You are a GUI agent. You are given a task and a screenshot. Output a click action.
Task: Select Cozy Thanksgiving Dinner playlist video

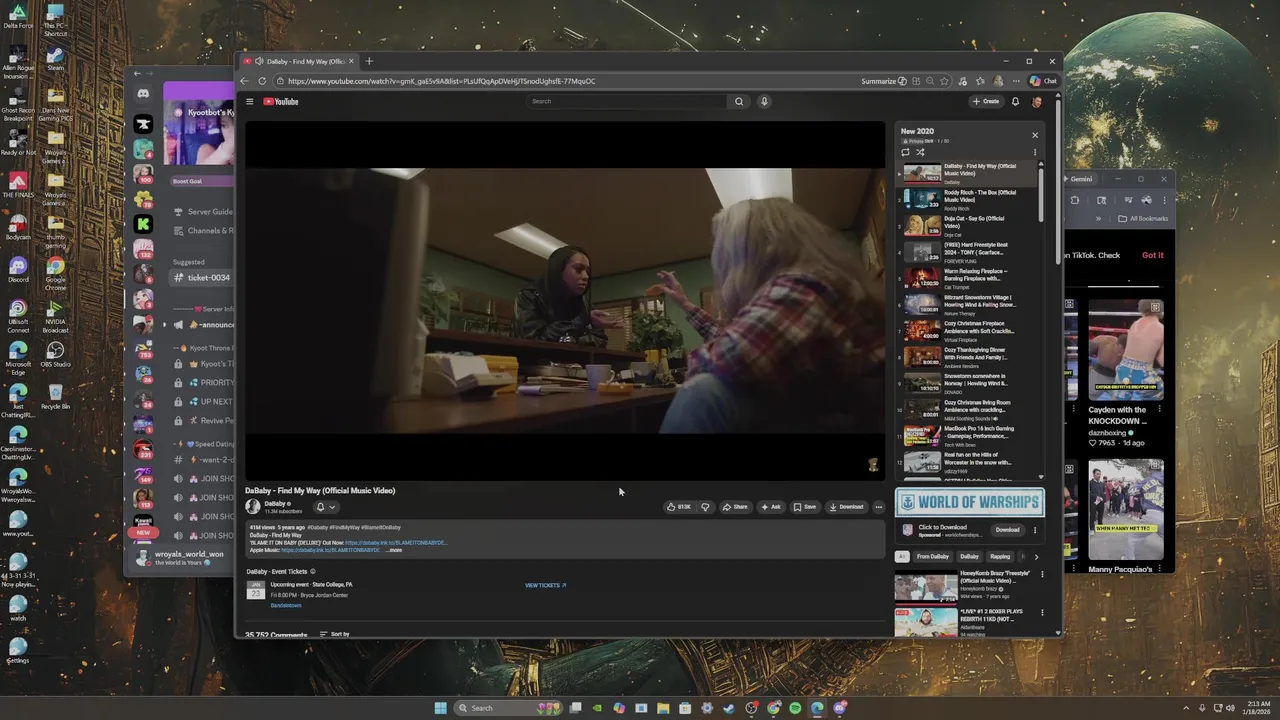[x=968, y=356]
